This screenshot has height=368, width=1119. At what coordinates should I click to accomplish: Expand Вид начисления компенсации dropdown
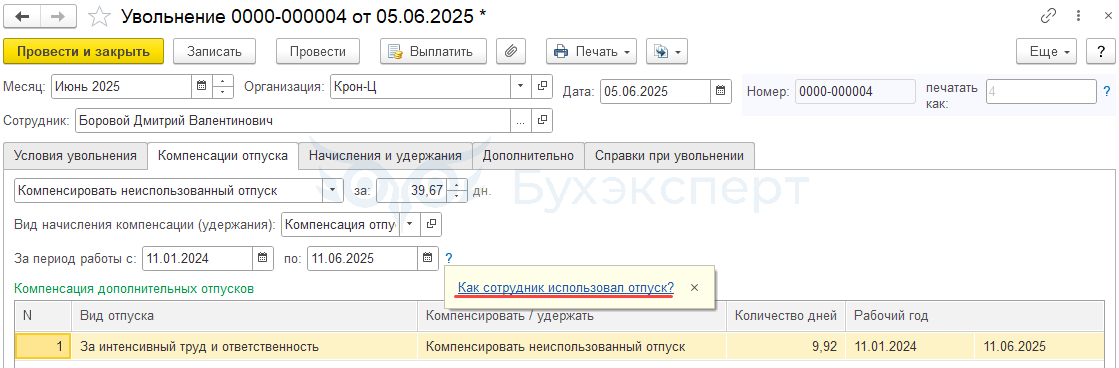coord(410,224)
